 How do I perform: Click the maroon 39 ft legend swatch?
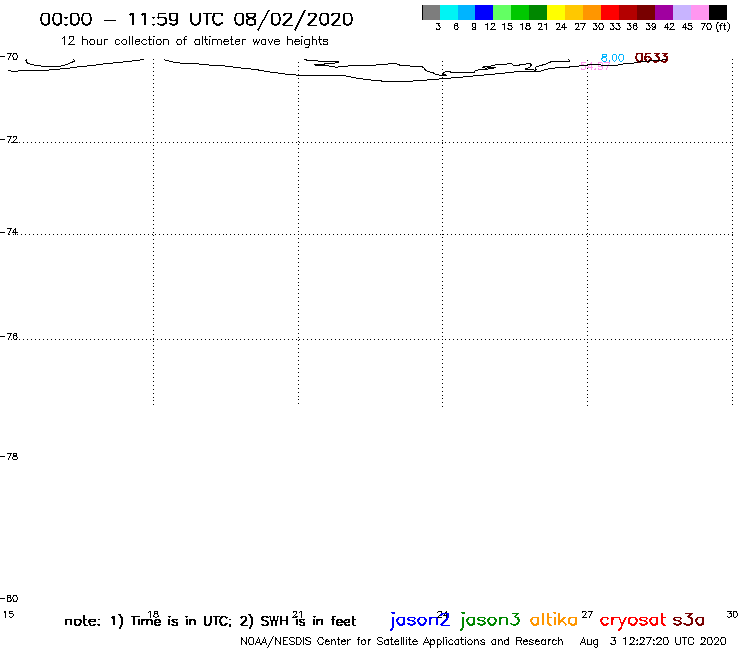pyautogui.click(x=646, y=12)
